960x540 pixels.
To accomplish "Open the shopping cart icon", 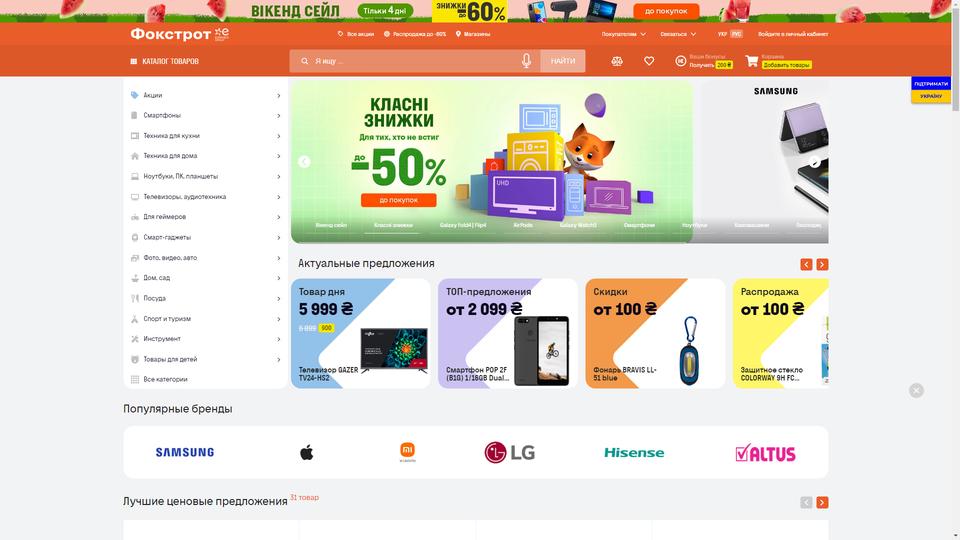I will (751, 61).
